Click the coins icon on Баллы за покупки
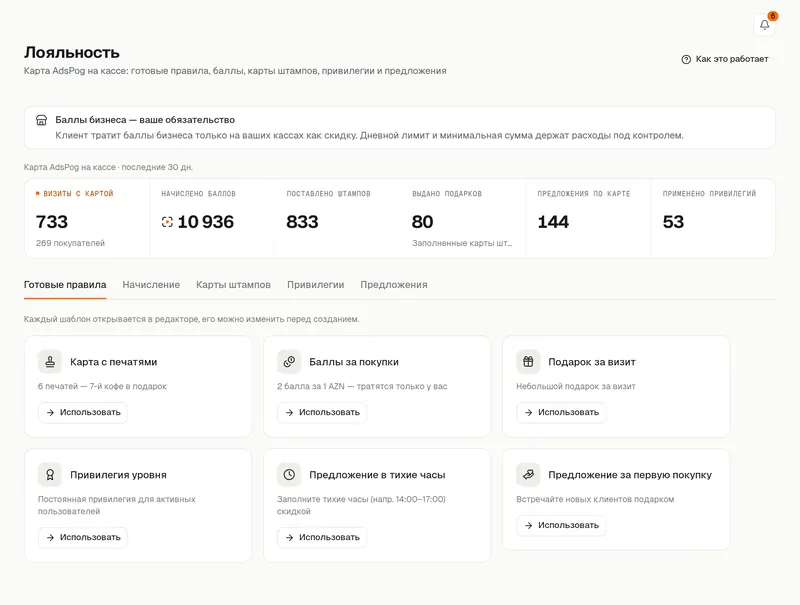800x605 pixels. pos(289,362)
